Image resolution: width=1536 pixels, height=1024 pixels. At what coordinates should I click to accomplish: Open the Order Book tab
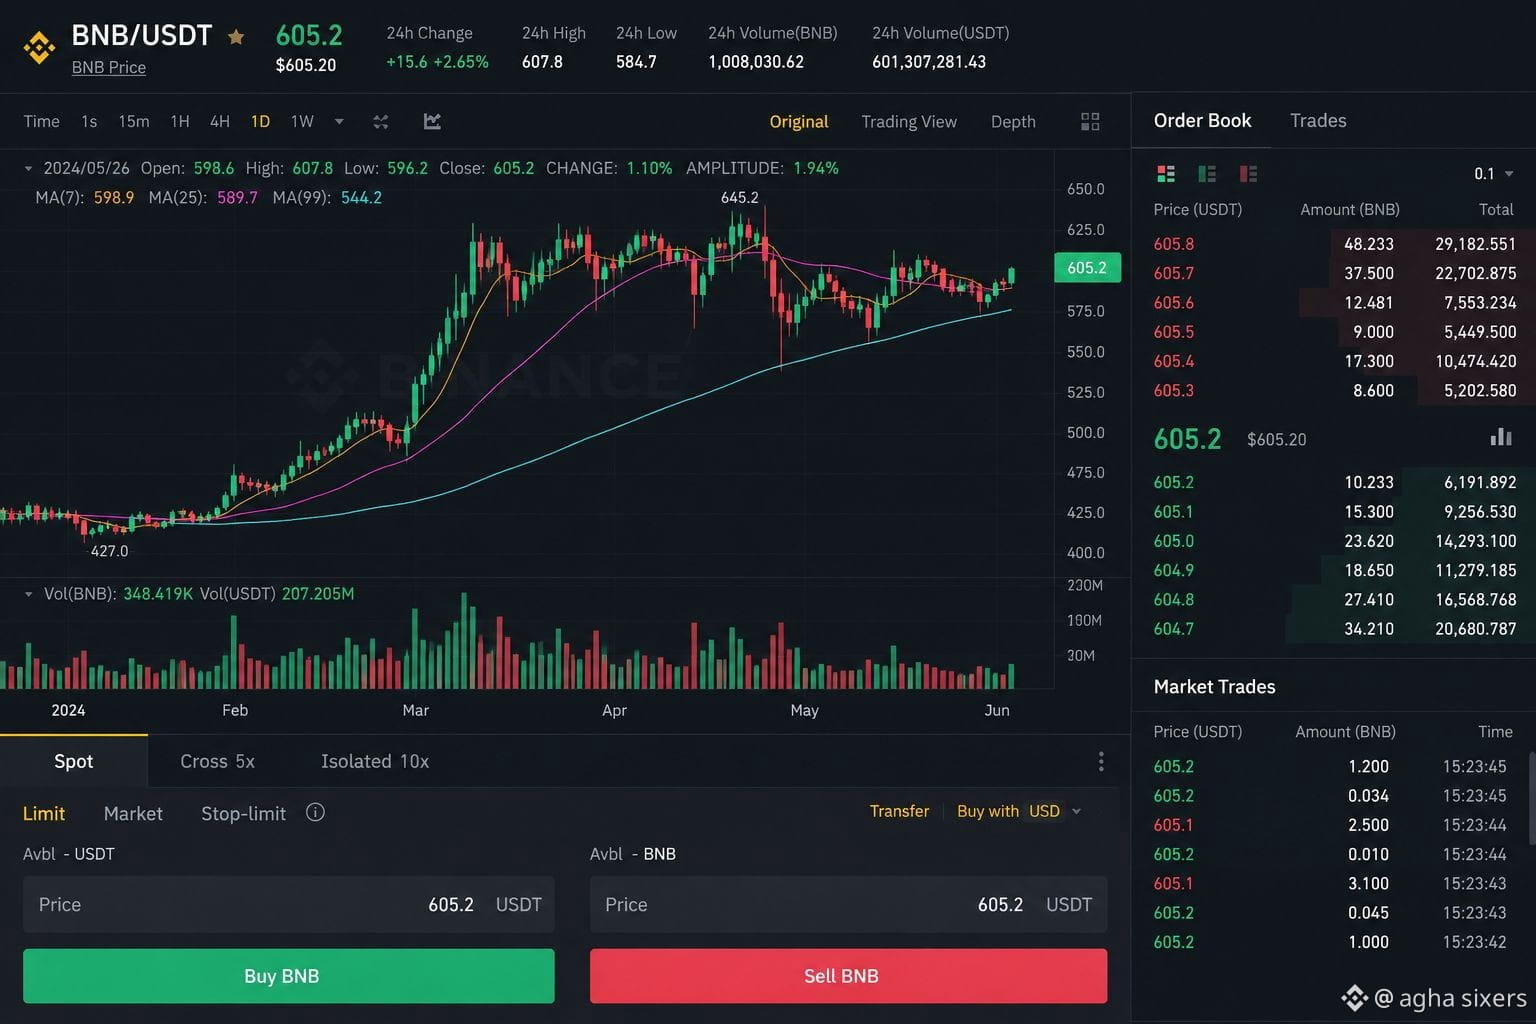(x=1202, y=120)
